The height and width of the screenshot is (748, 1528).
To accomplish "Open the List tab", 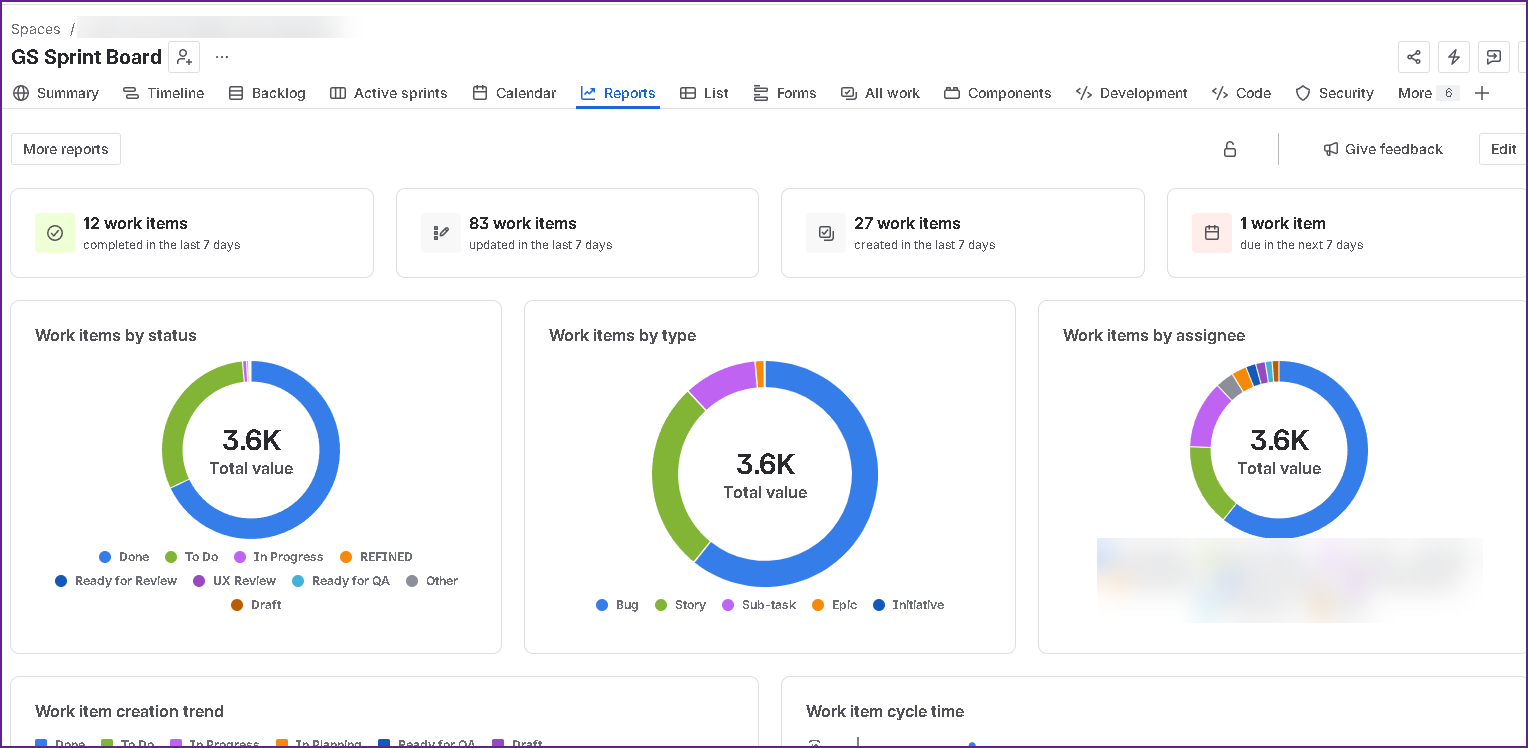I will [704, 93].
